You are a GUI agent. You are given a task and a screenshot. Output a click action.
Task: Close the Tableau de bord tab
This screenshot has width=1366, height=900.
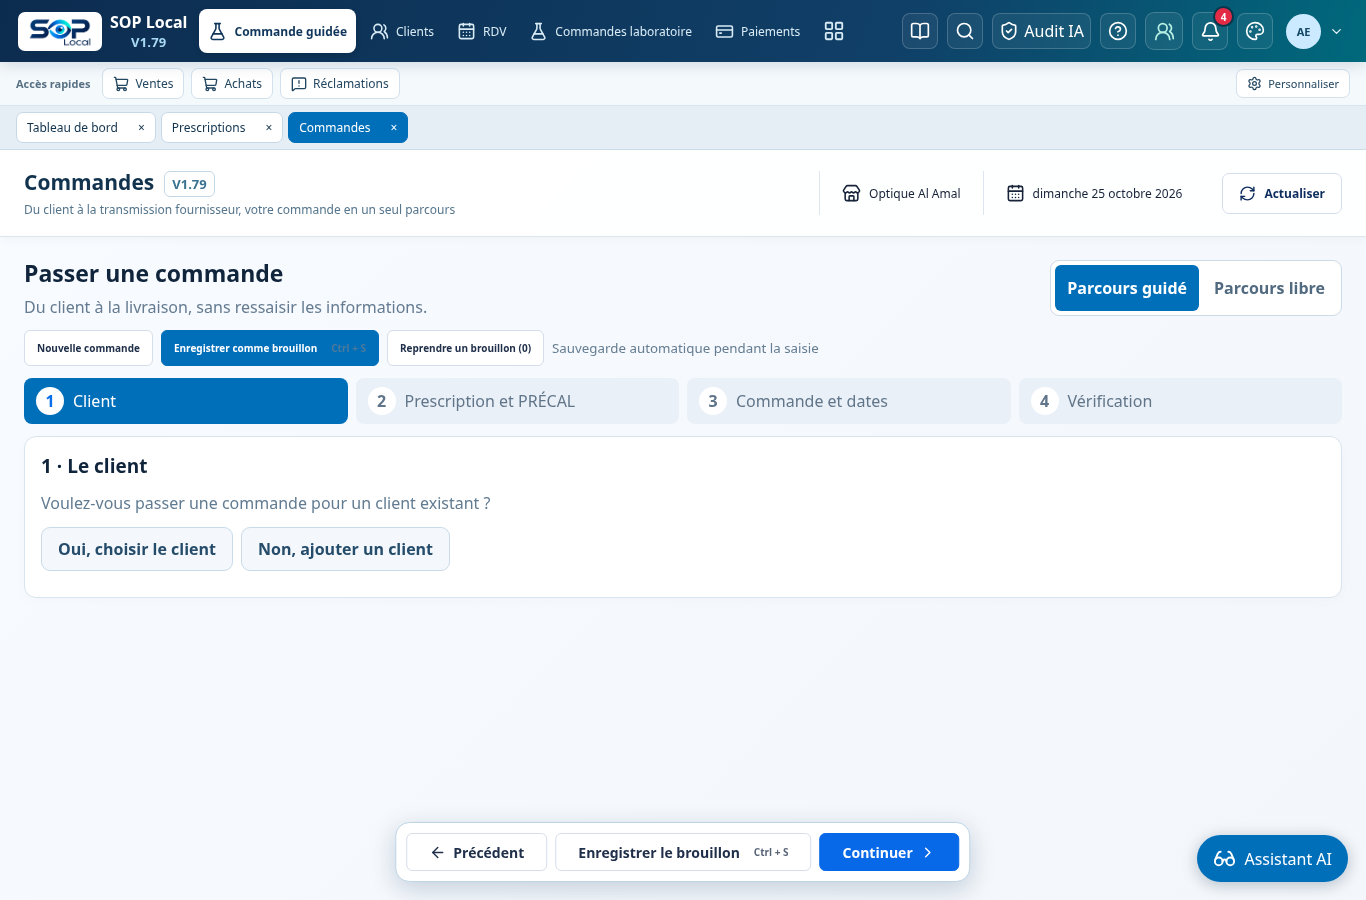coord(141,128)
